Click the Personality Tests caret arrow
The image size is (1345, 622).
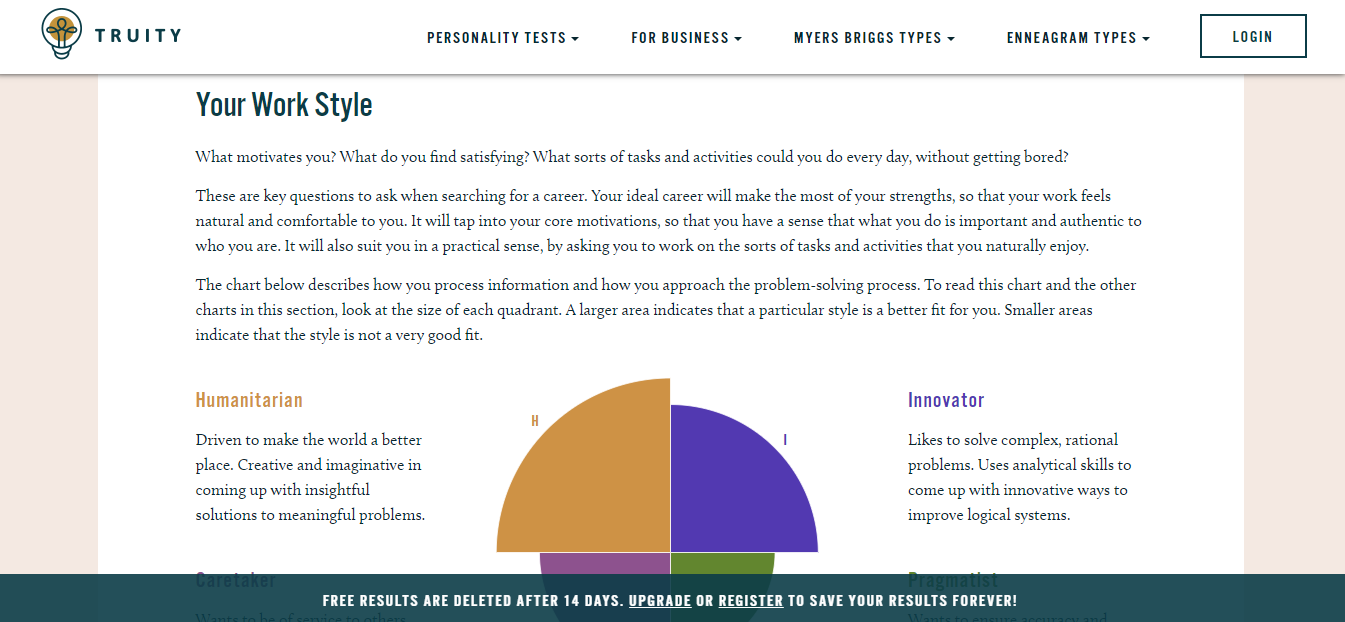point(575,39)
